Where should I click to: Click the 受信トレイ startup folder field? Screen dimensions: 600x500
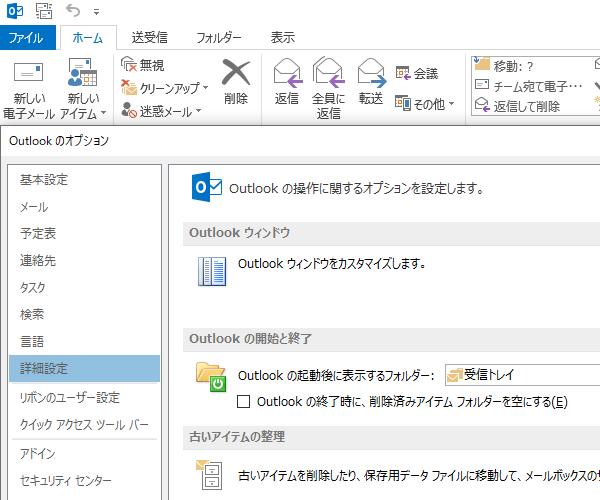coord(520,376)
